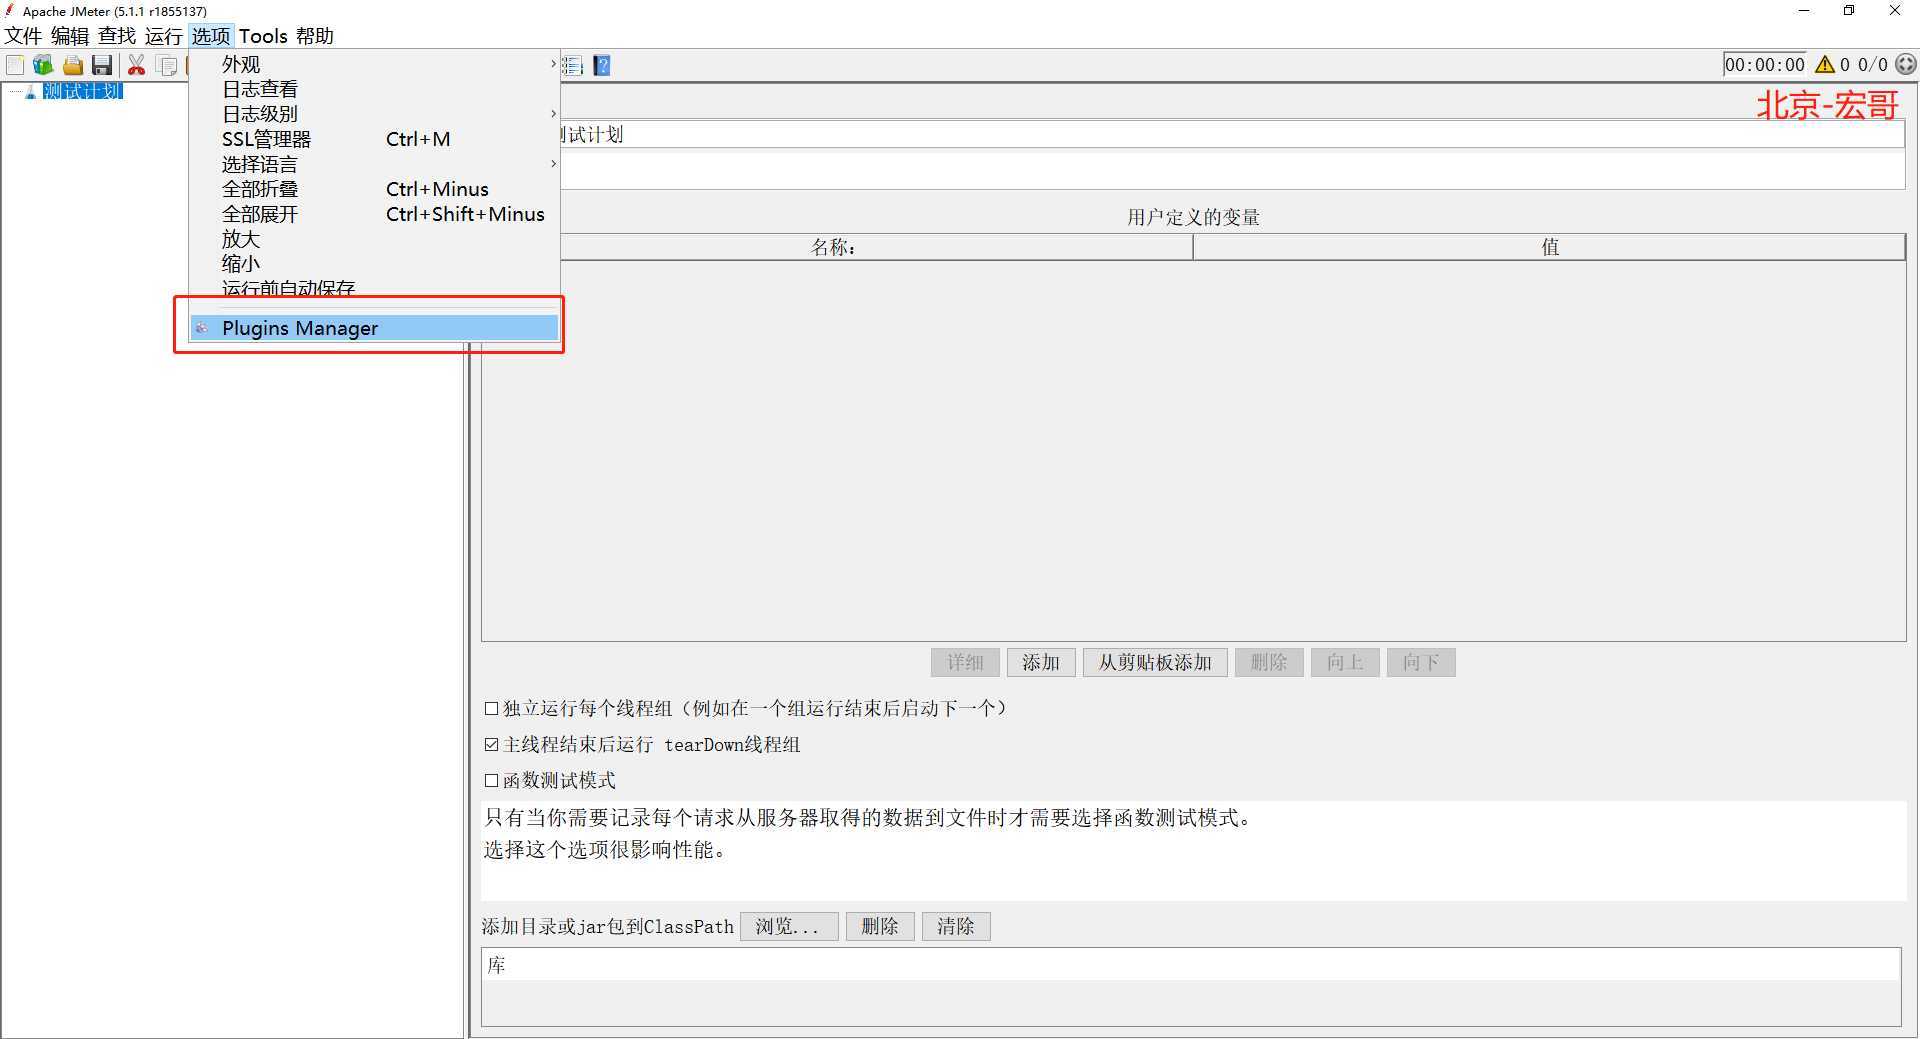Open the Templates toolbar icon
The height and width of the screenshot is (1039, 1920).
43,65
